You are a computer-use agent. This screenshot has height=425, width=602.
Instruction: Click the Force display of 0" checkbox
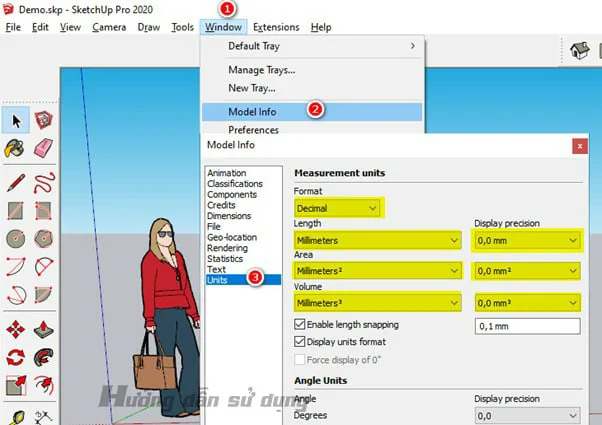299,360
